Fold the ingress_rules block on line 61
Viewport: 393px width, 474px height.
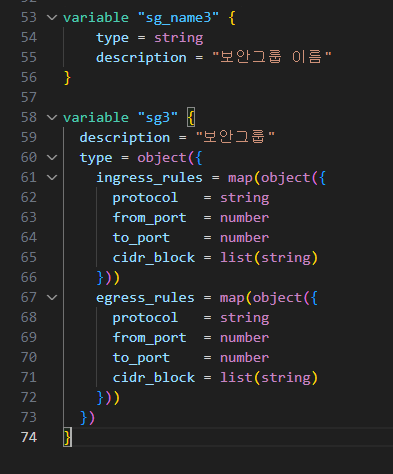[52, 177]
